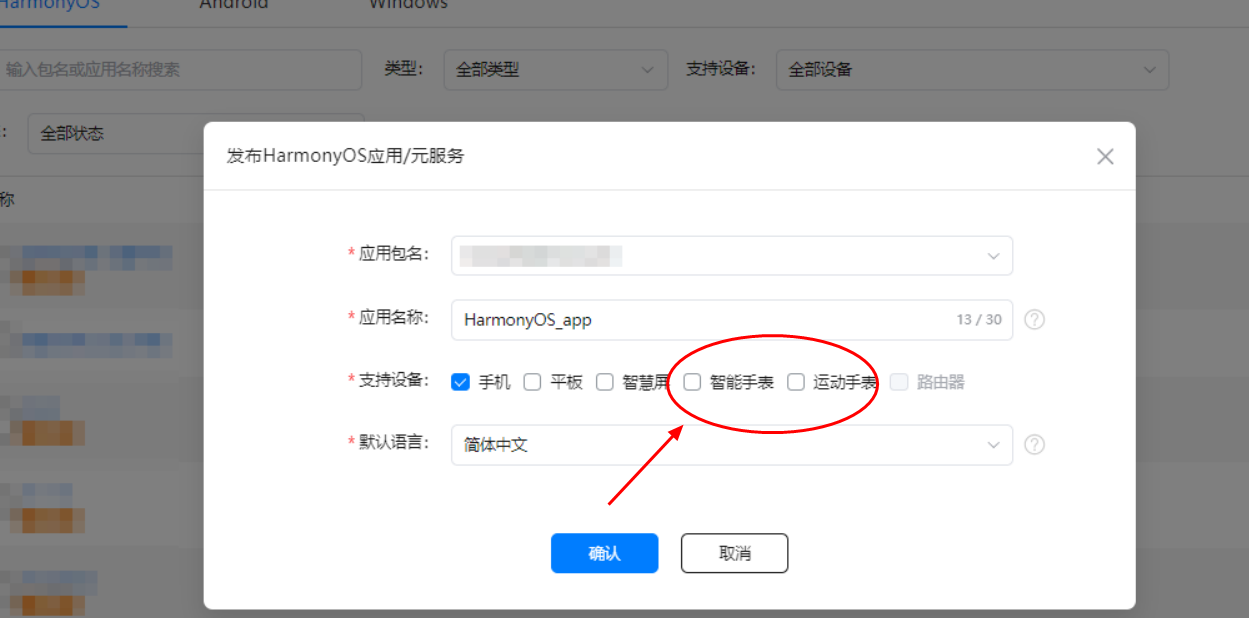
Task: Click help icon beside 默认语言 dropdown
Action: click(1035, 444)
